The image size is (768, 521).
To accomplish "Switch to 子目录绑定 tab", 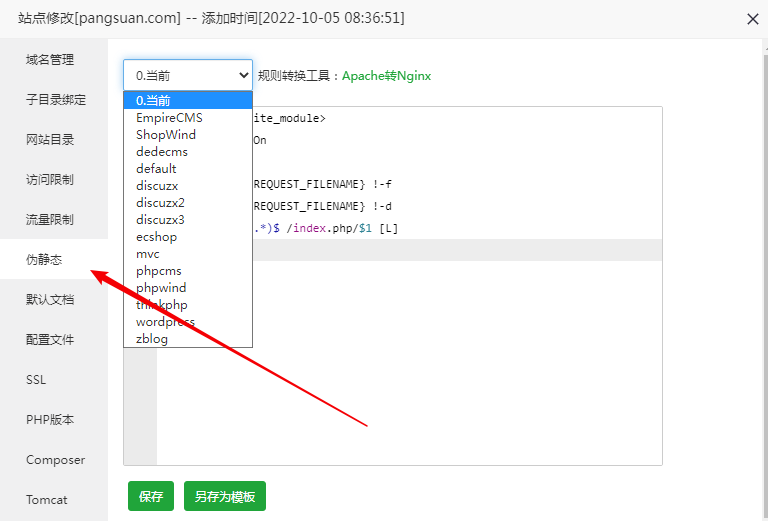I will pyautogui.click(x=56, y=100).
